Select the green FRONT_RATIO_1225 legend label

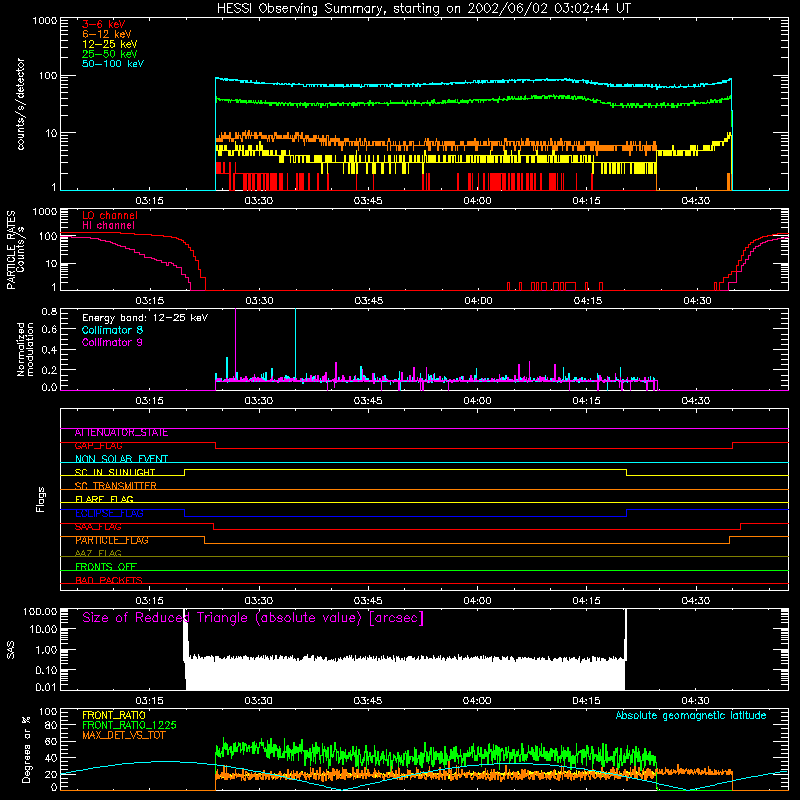[130, 725]
